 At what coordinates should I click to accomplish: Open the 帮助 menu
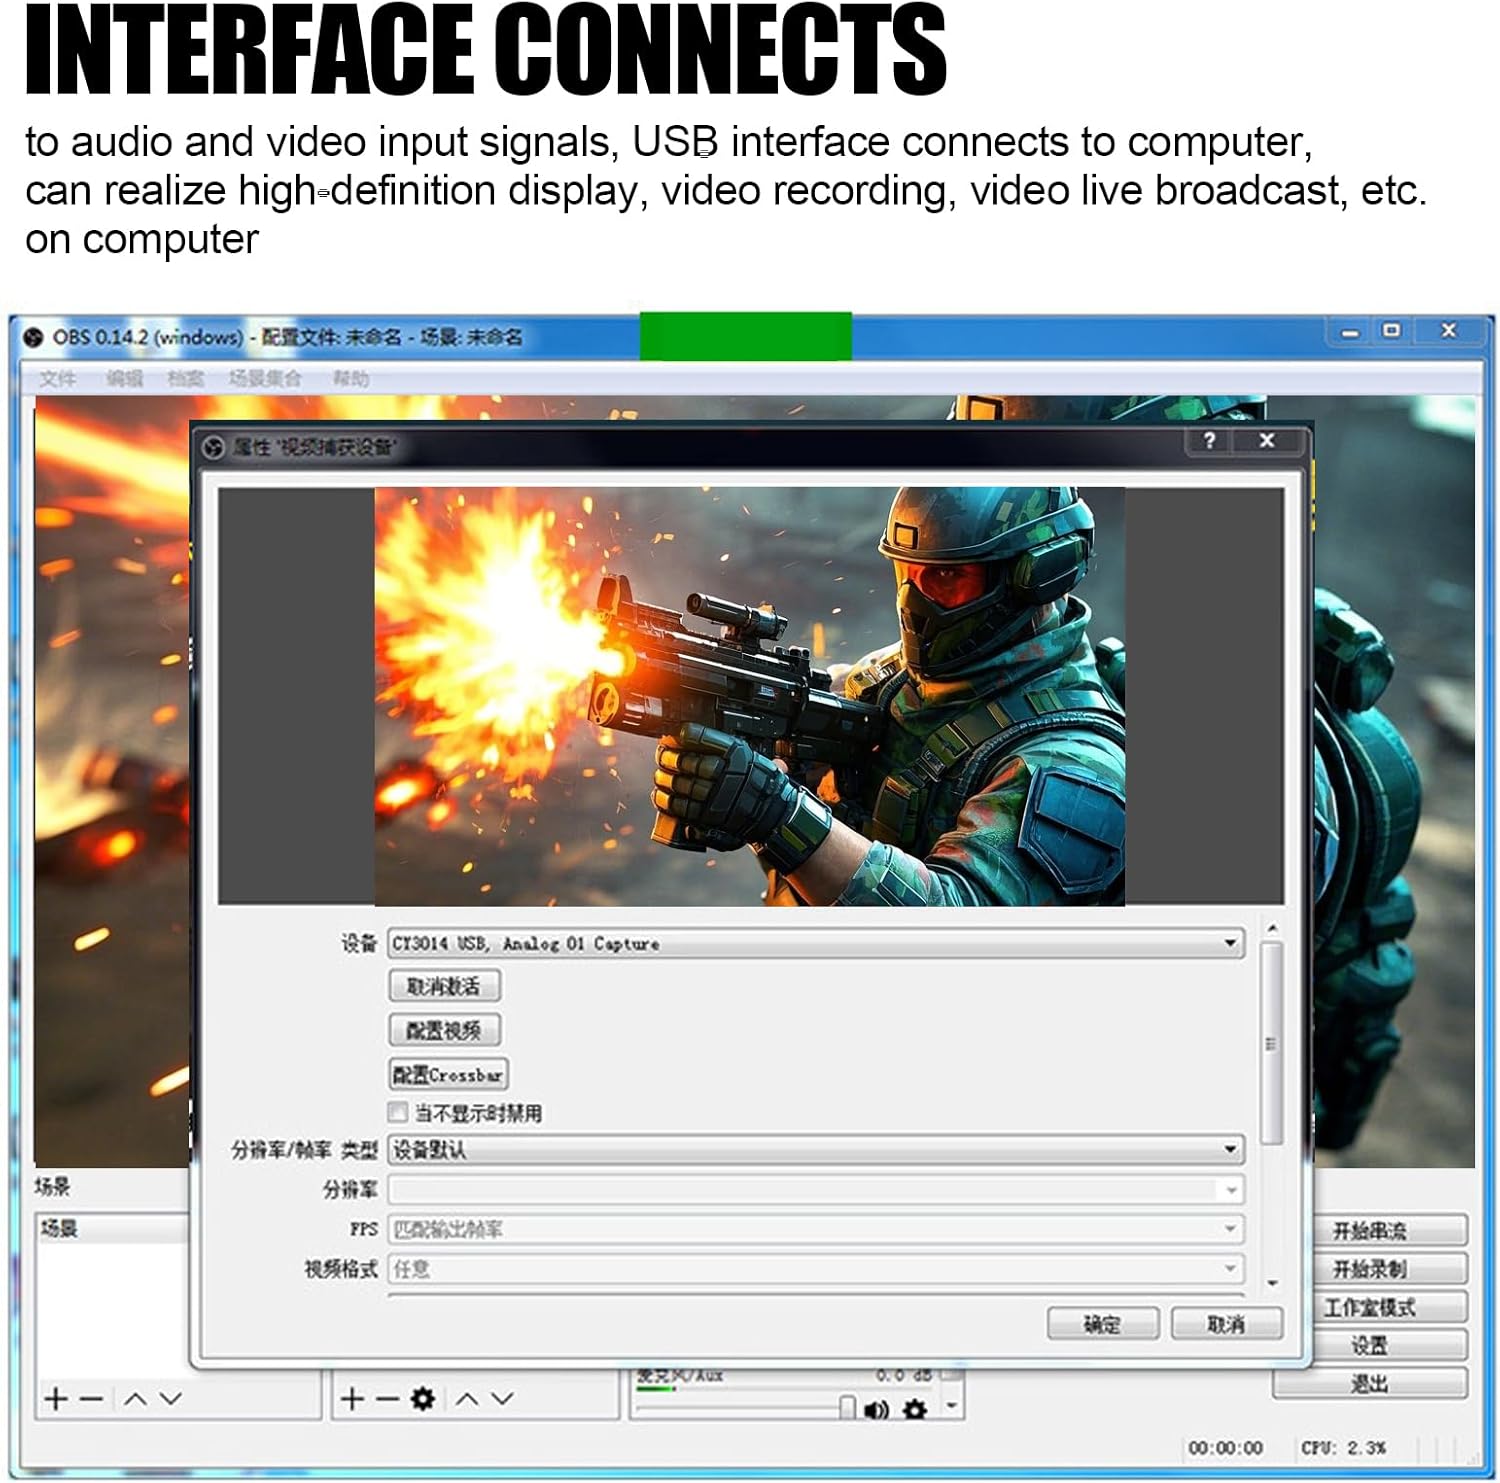pyautogui.click(x=351, y=378)
